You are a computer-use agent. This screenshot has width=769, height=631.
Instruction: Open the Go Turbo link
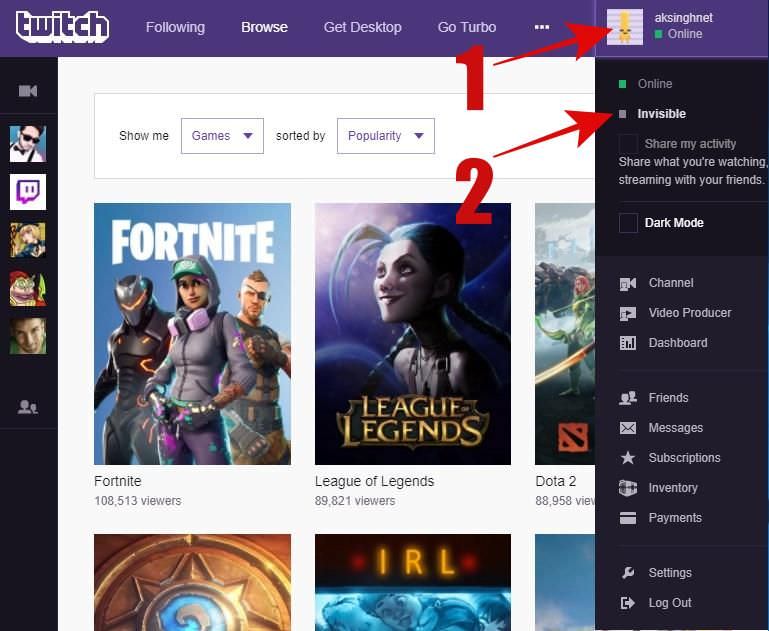click(467, 27)
